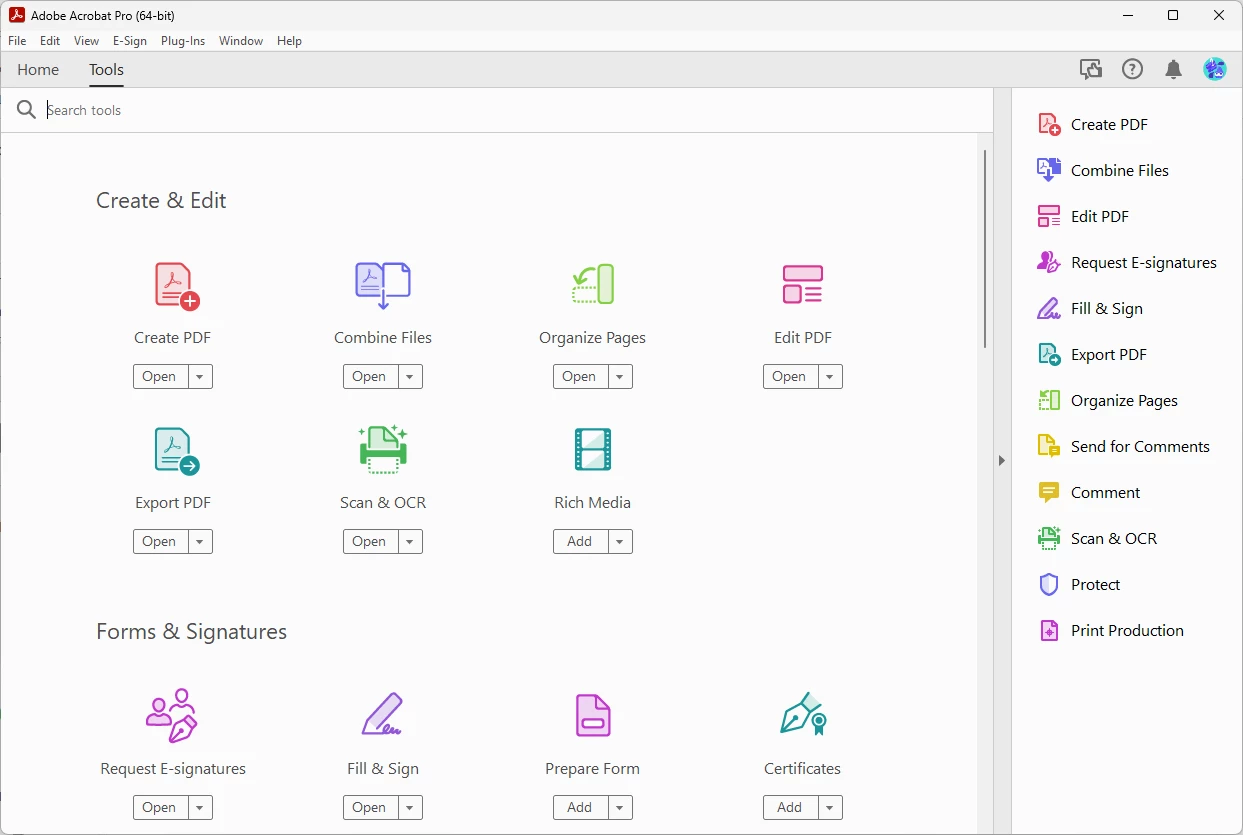Screen dimensions: 1243x835
Task: Click Open button under Create PDF
Action: point(160,377)
